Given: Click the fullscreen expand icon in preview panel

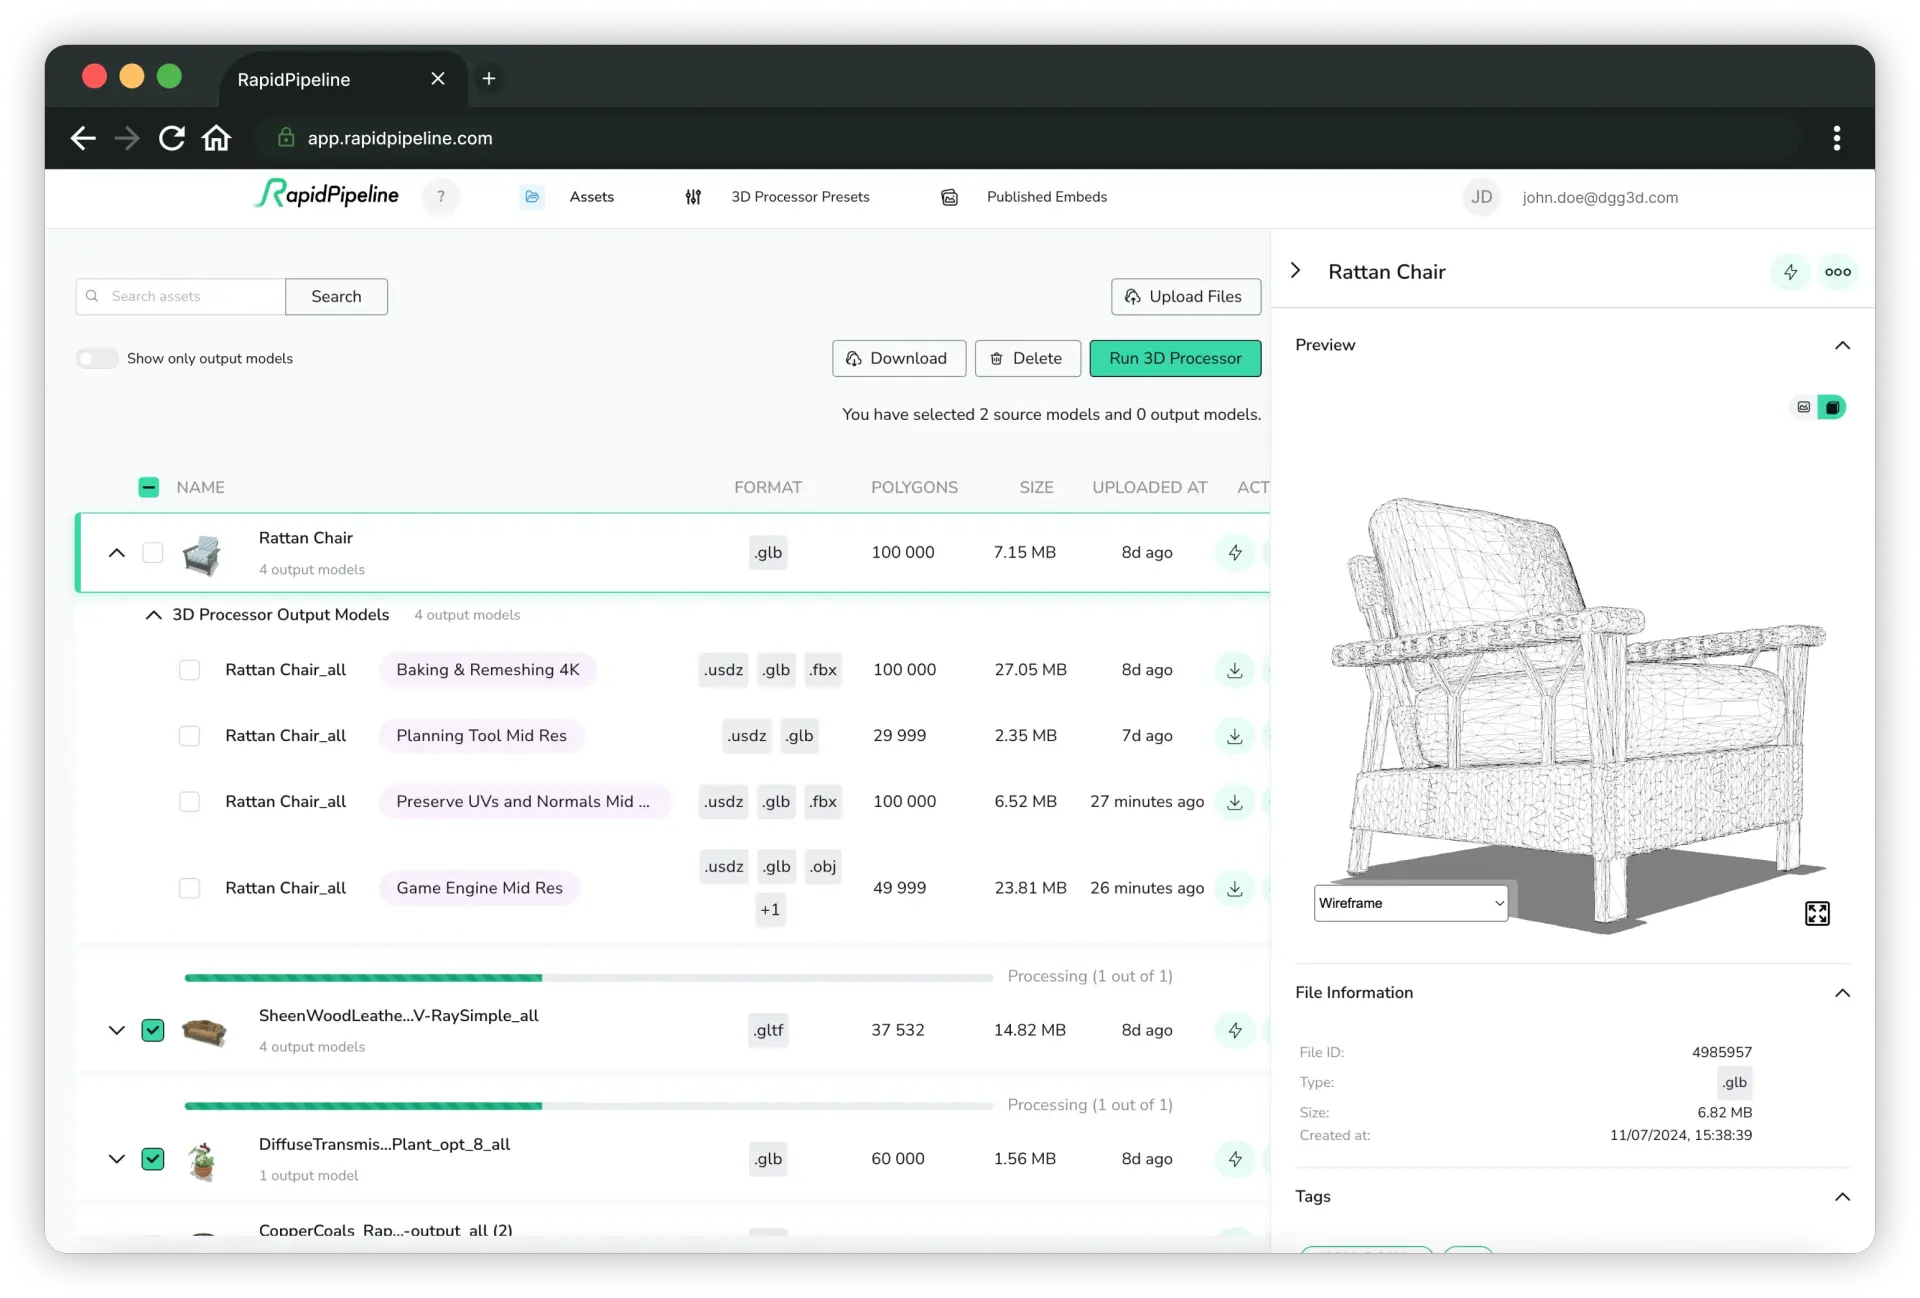Looking at the screenshot, I should point(1816,913).
